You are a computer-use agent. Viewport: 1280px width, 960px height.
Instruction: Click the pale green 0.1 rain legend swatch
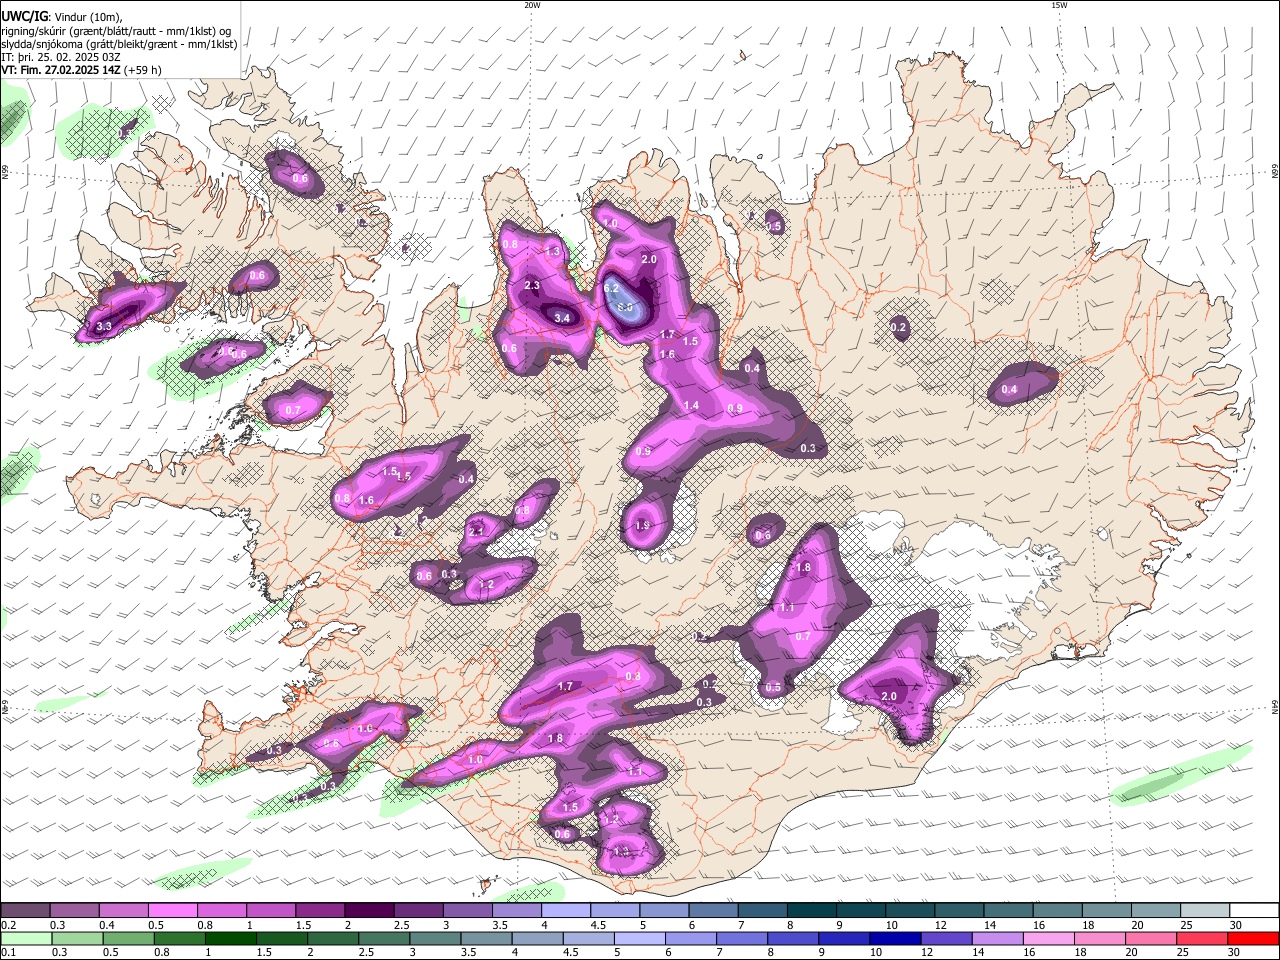(x=26, y=939)
